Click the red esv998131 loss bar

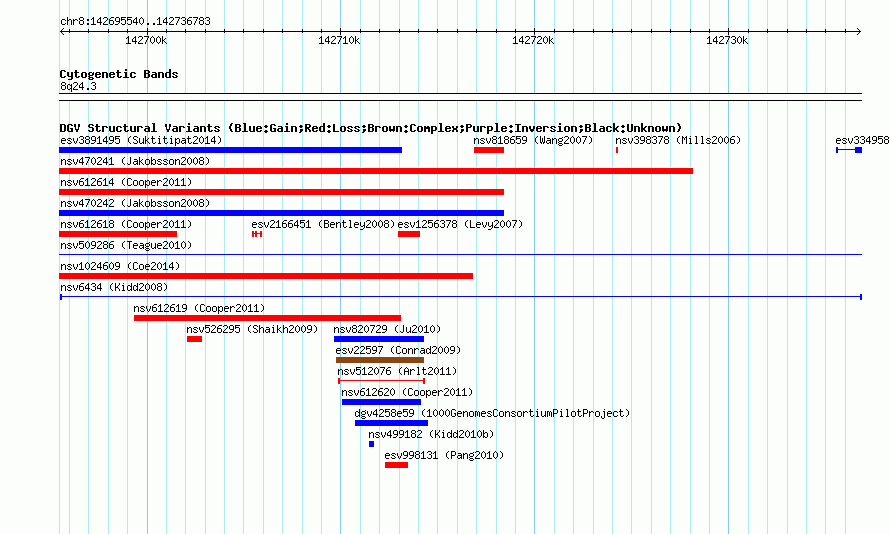click(396, 465)
